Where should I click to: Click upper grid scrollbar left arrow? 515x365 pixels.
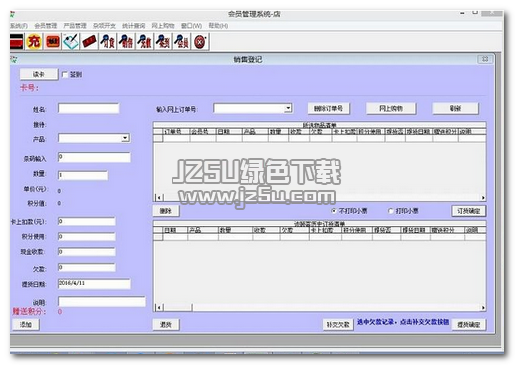pos(159,198)
